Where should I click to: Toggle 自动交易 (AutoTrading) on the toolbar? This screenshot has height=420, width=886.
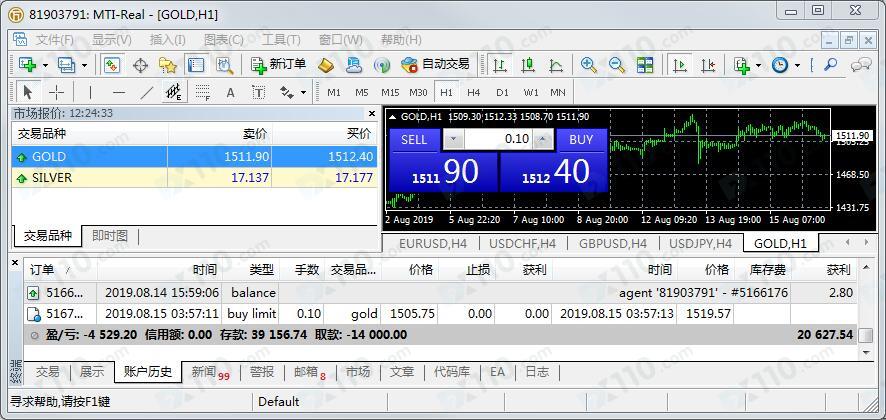click(x=435, y=65)
